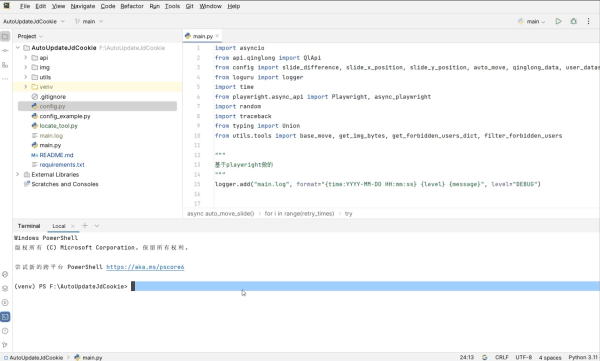The width and height of the screenshot is (600, 361).
Task: Open the aka.ms/pscore6 link in terminal
Action: tap(145, 267)
